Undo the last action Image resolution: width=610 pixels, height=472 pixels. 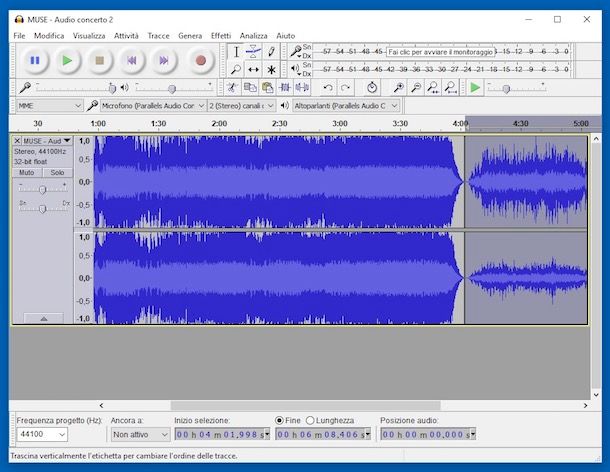(x=328, y=88)
